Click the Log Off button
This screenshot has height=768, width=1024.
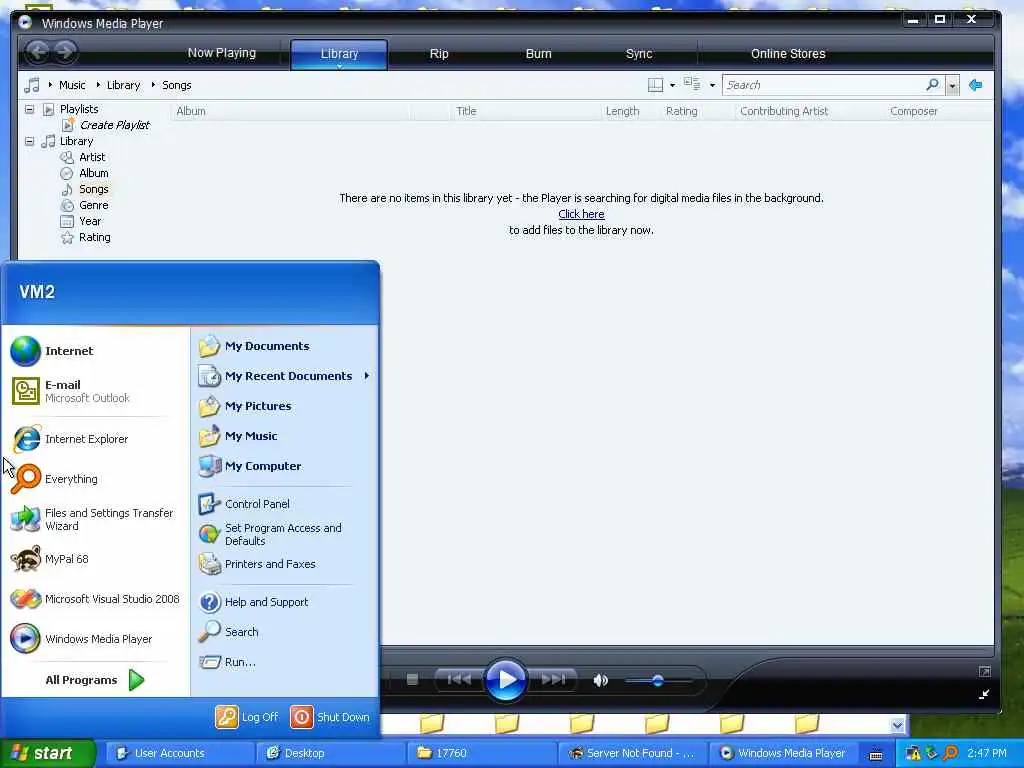point(247,717)
